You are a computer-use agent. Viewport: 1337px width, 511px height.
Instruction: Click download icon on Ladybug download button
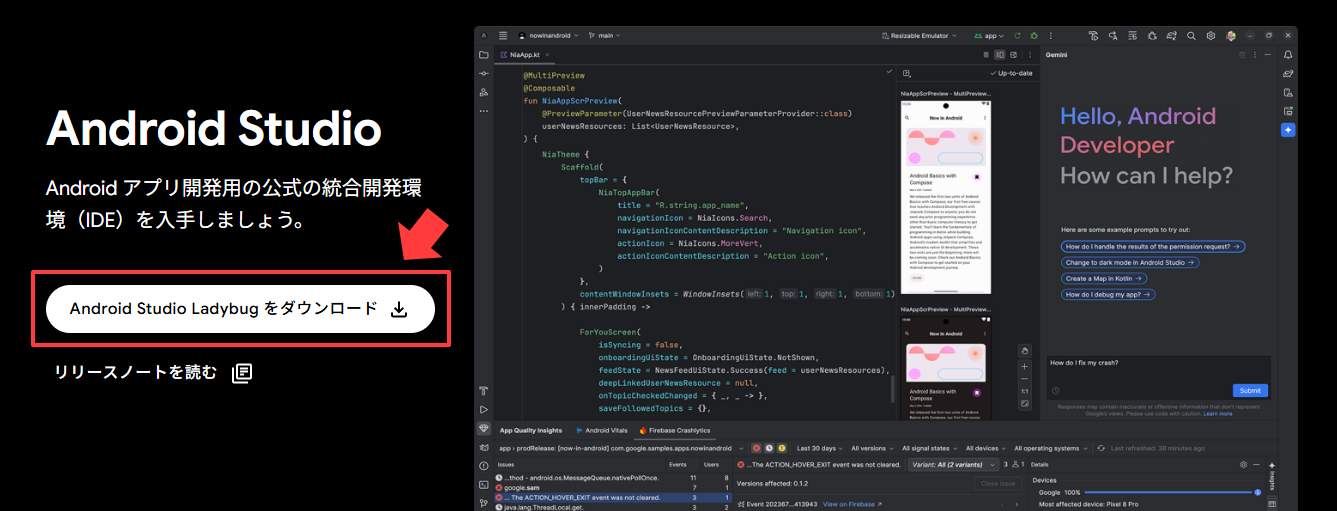coord(398,309)
